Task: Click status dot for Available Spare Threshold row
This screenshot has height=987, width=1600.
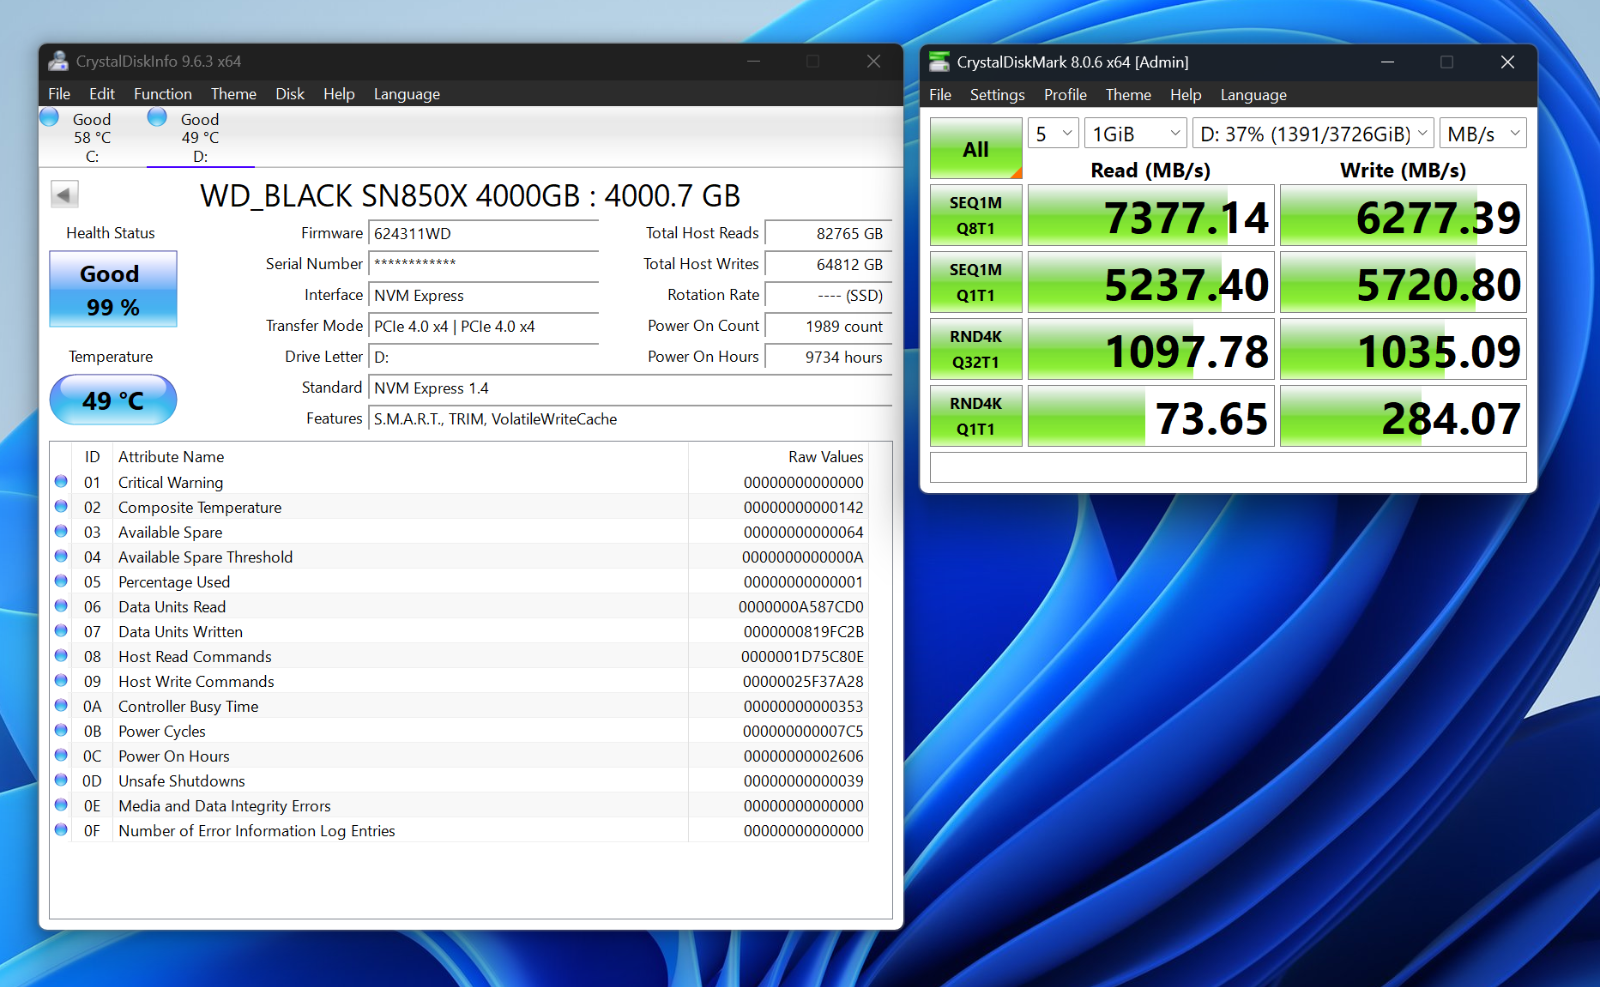Action: coord(61,557)
